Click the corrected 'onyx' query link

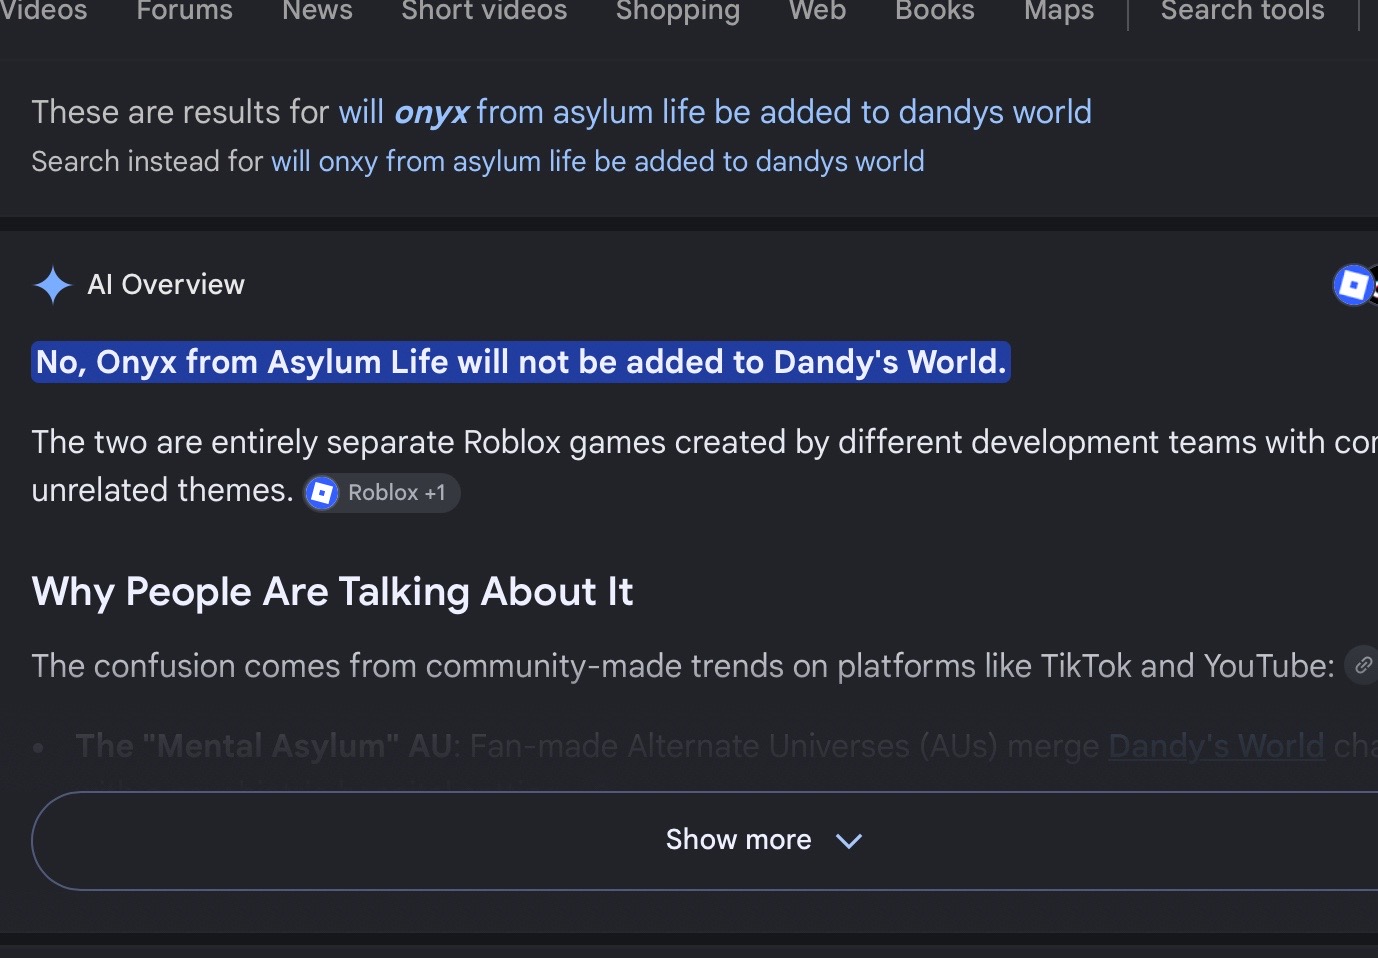[715, 112]
